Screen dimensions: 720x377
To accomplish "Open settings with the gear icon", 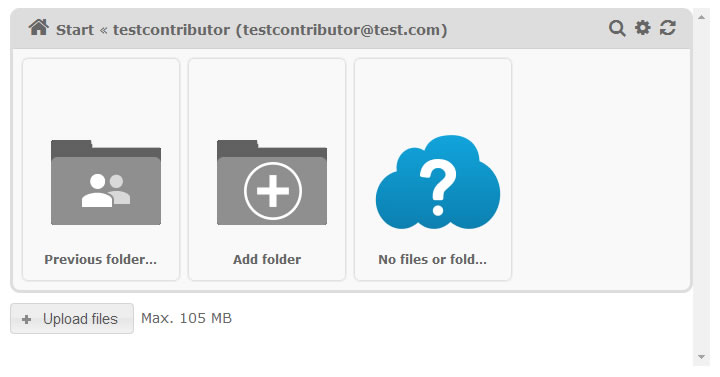I will [x=642, y=28].
